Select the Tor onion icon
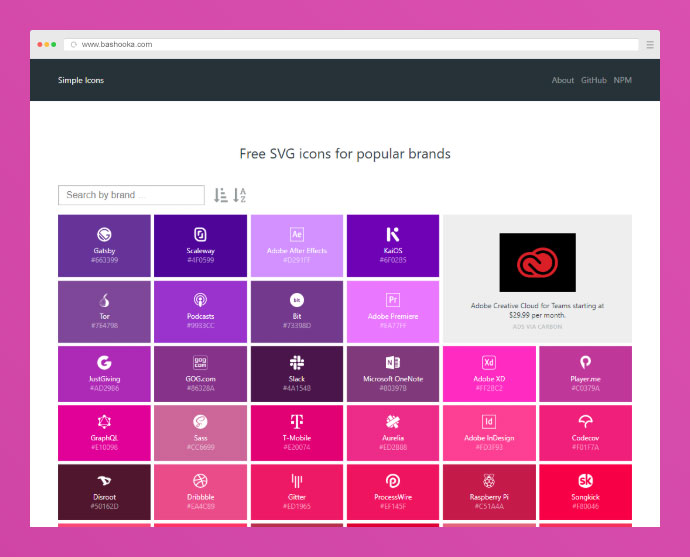The height and width of the screenshot is (557, 690). click(x=104, y=300)
